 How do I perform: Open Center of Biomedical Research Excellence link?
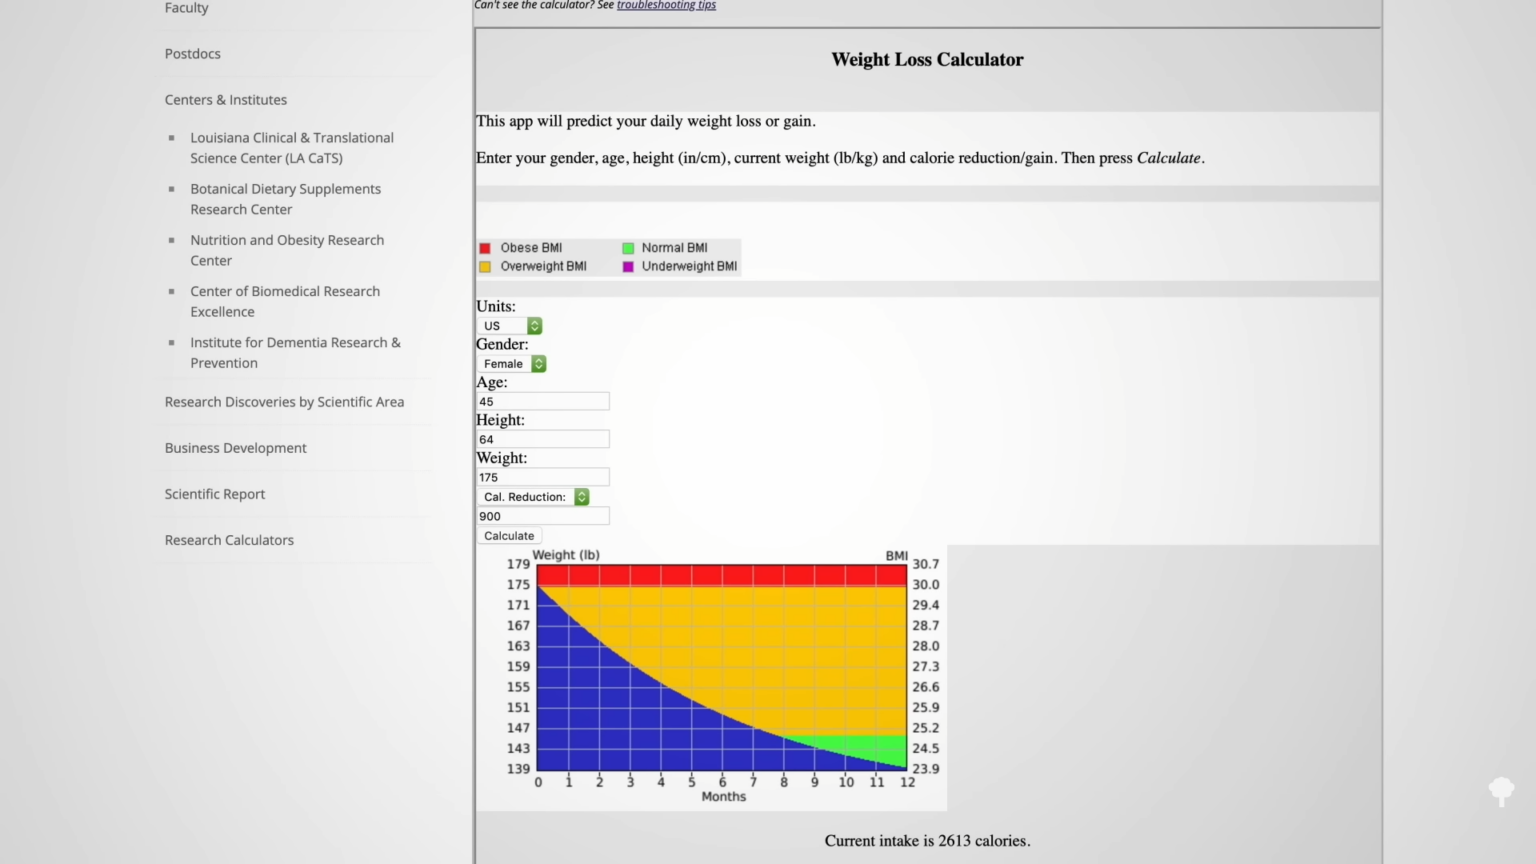point(285,301)
